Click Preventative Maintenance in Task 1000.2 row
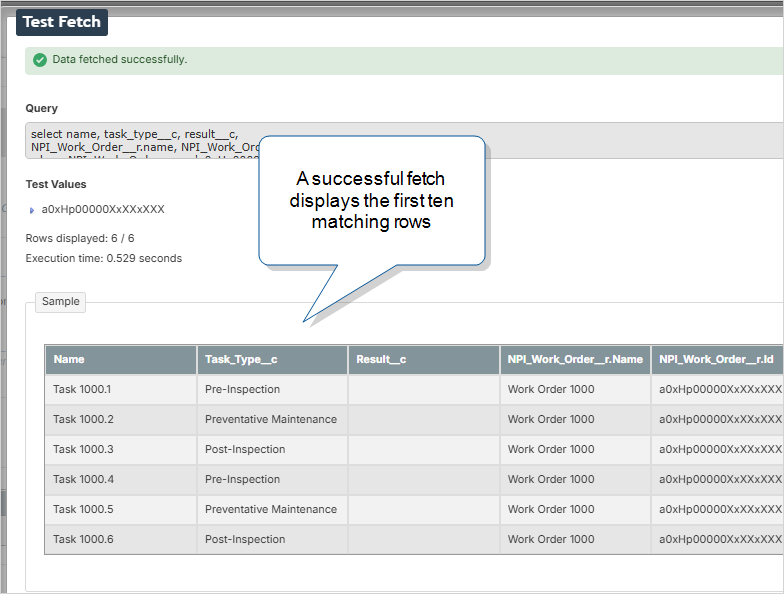This screenshot has width=784, height=594. (271, 420)
